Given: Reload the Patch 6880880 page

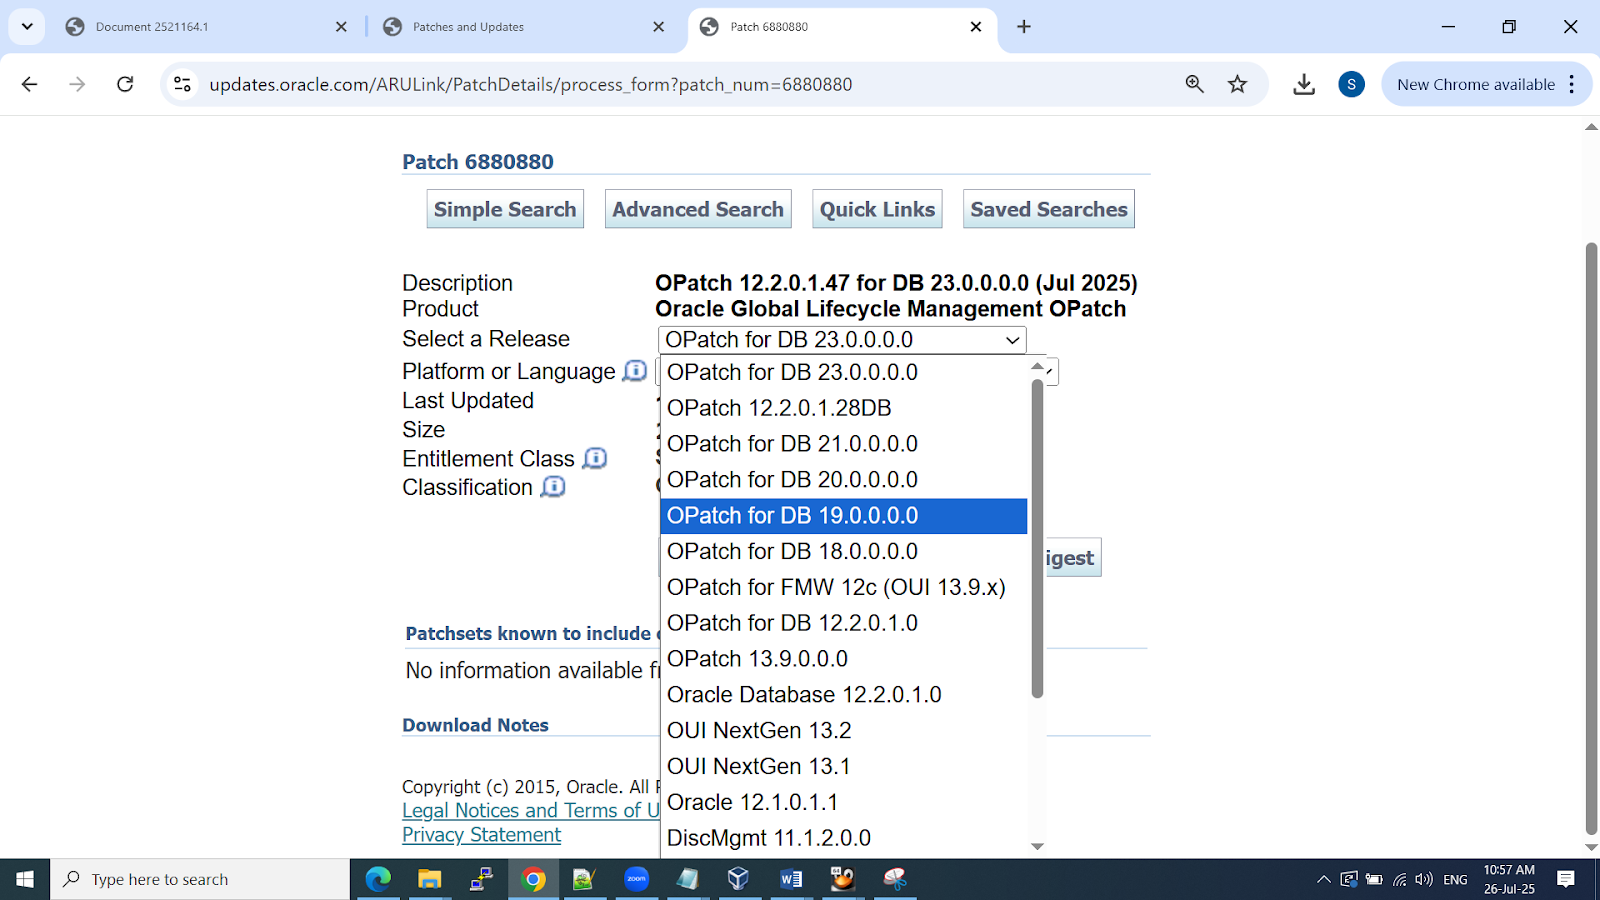Looking at the screenshot, I should click(x=125, y=84).
